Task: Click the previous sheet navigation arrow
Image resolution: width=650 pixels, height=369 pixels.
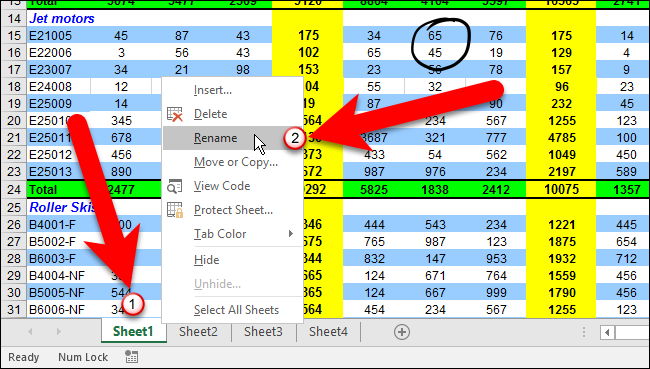Action: 30,332
